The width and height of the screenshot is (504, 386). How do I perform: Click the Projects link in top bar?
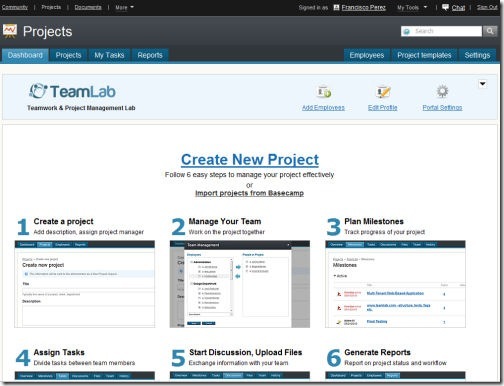(51, 7)
